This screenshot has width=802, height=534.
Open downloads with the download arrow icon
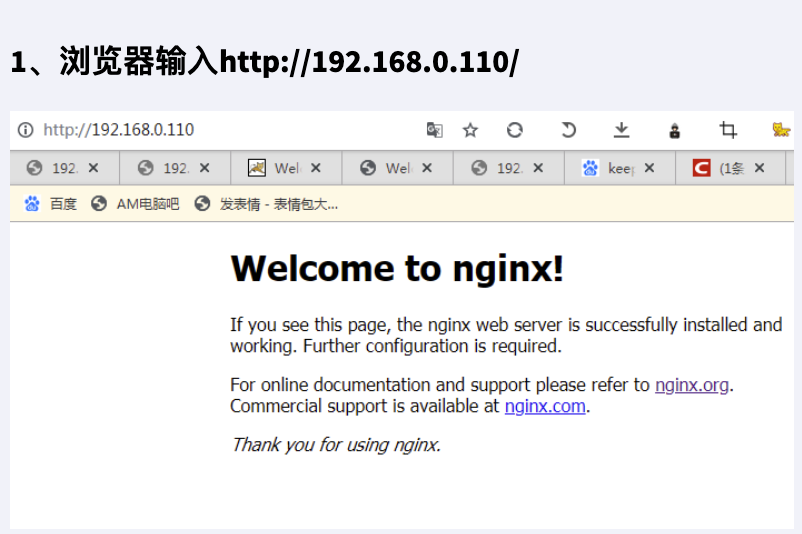click(x=621, y=130)
